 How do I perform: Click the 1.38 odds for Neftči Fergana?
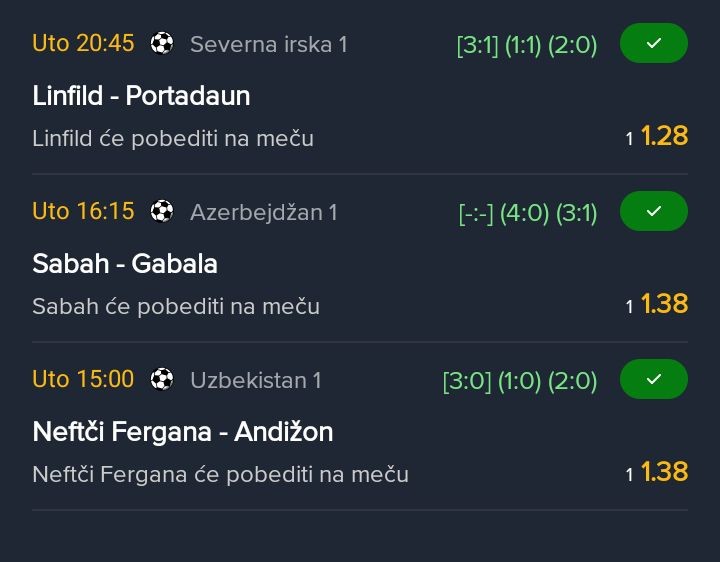coord(664,472)
